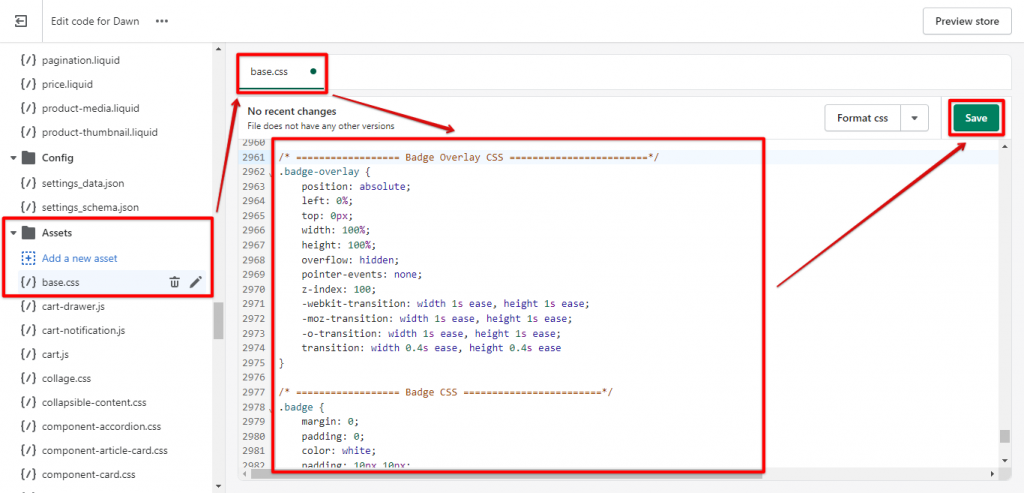Click the Add a new asset icon
The width and height of the screenshot is (1024, 493).
pos(28,258)
